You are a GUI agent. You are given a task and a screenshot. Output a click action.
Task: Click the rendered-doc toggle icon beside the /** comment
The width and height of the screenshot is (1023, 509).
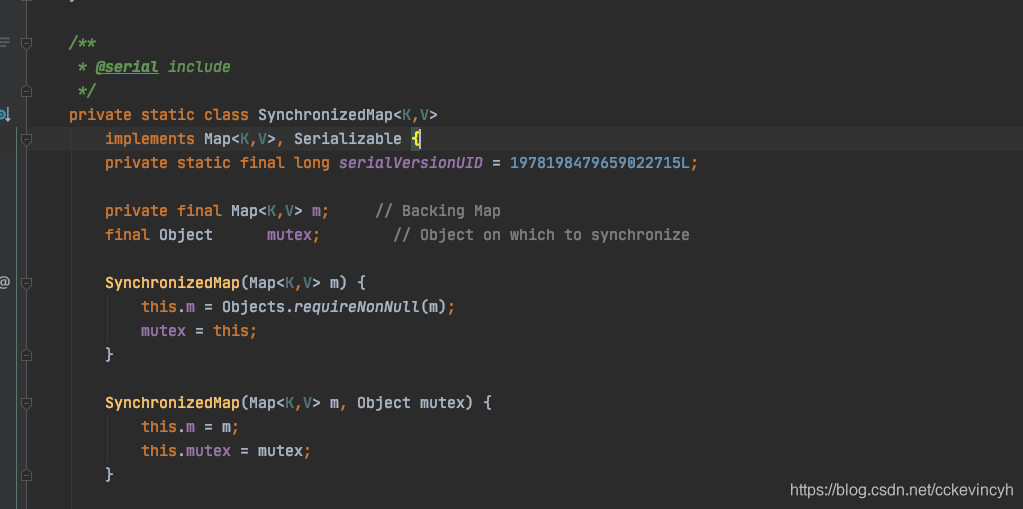point(5,43)
